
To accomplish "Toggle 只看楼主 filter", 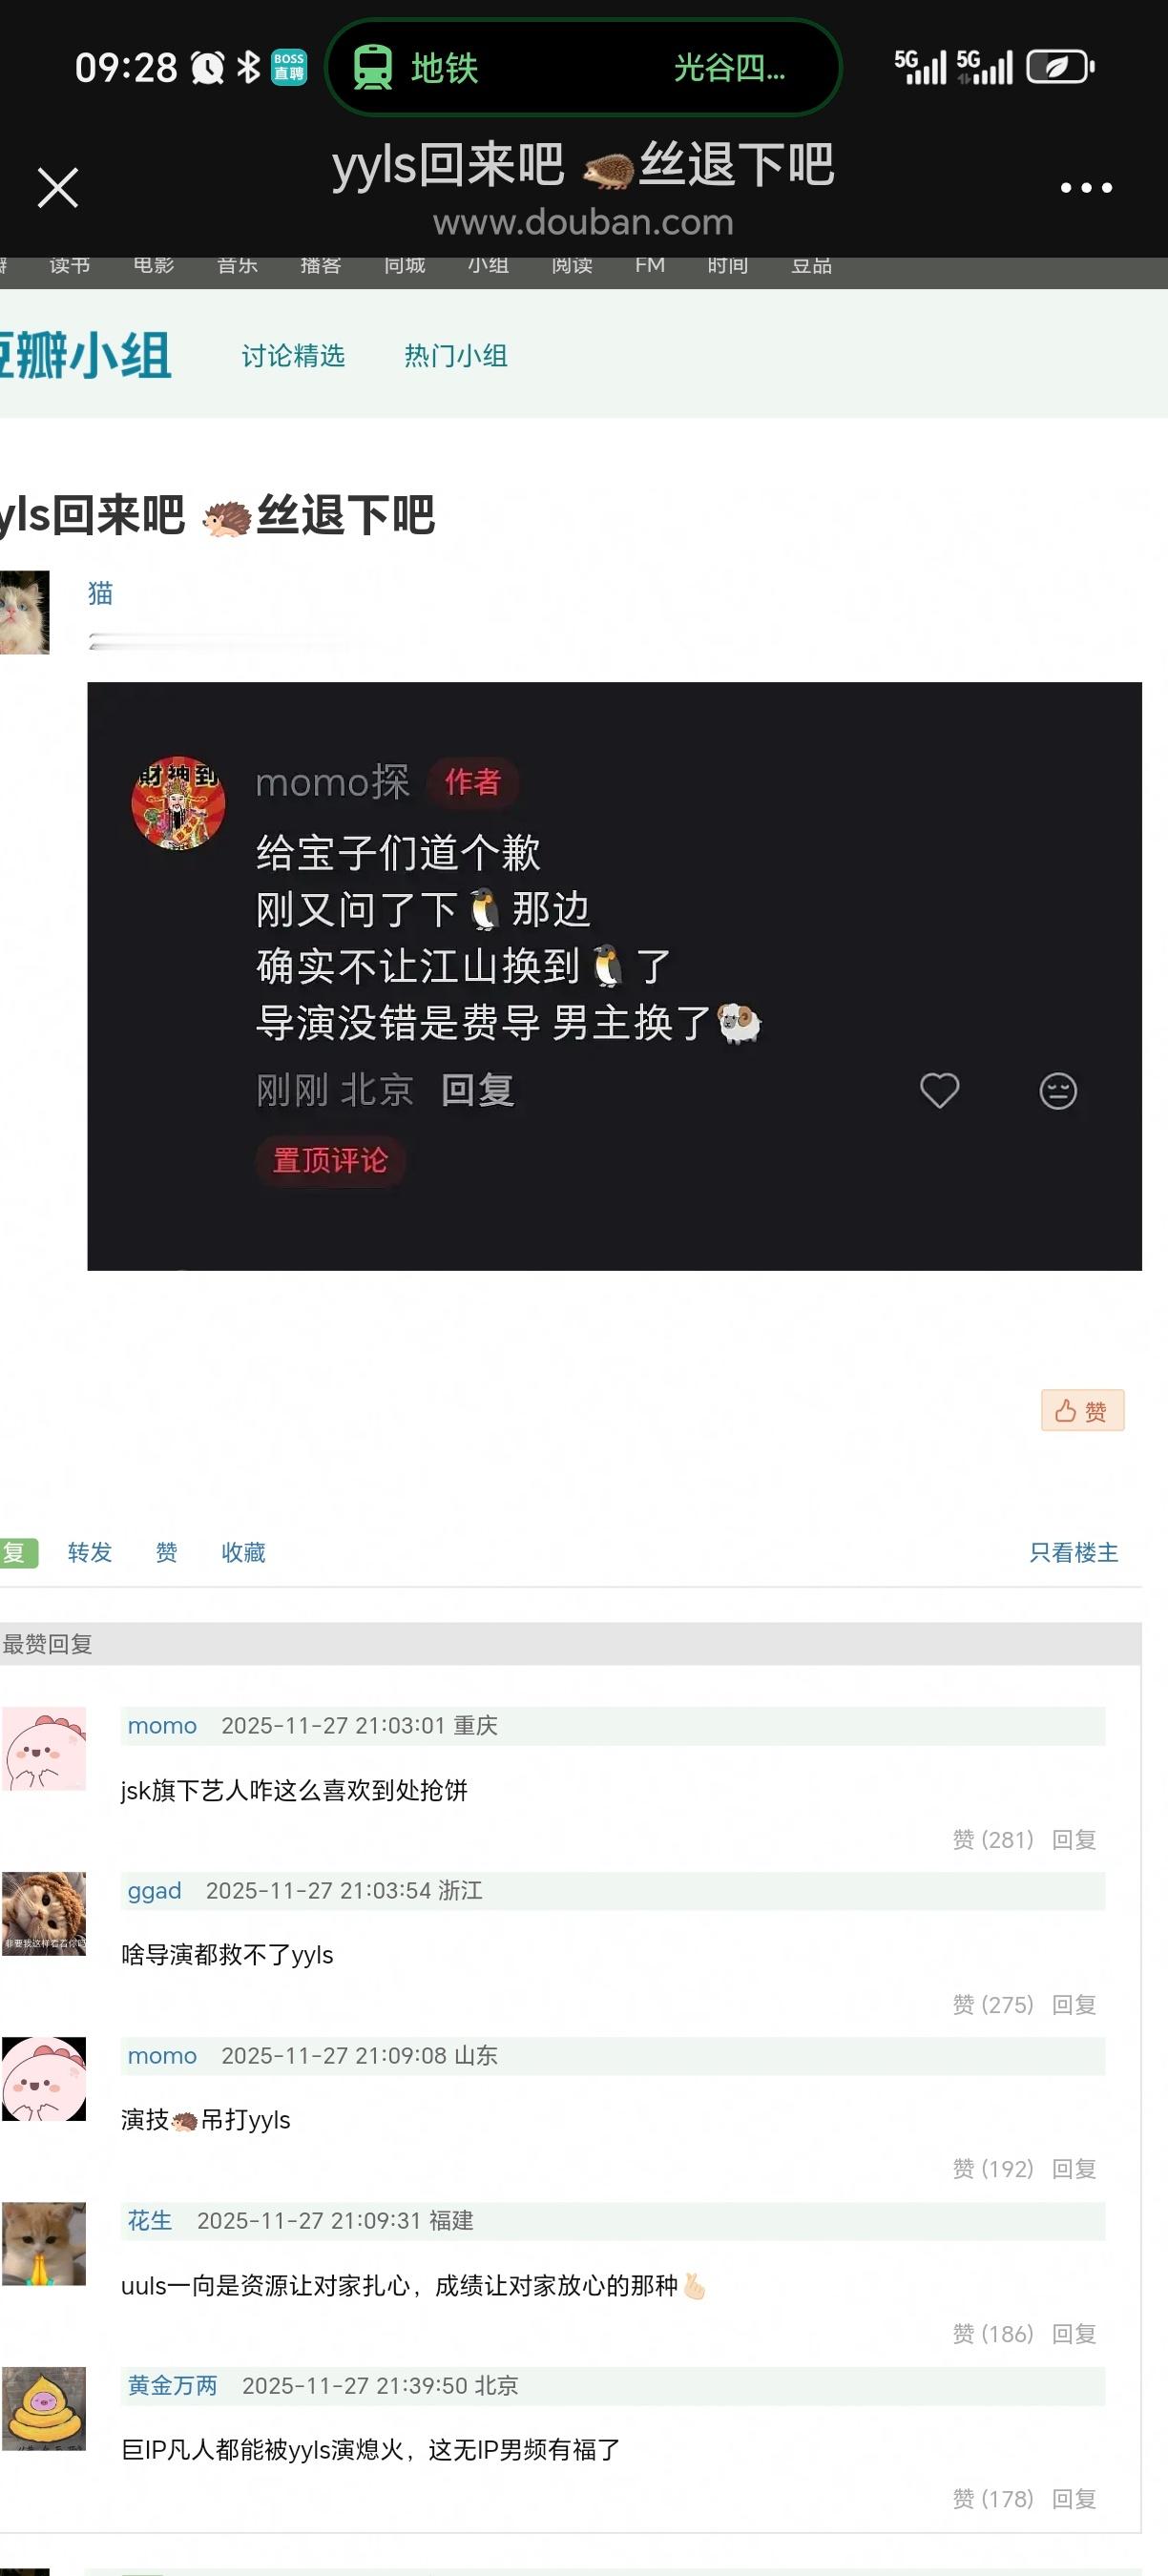I will tap(1074, 1552).
